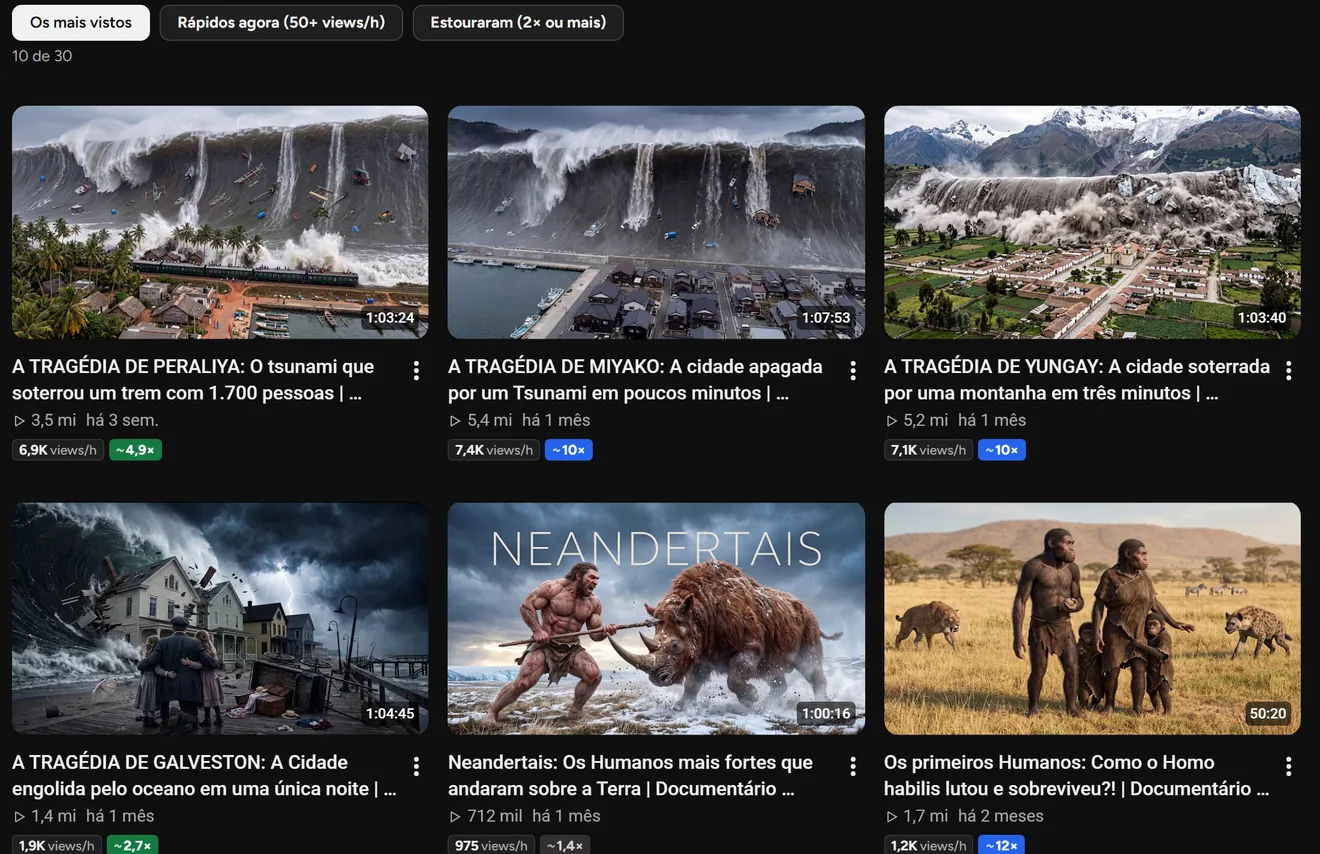Image resolution: width=1320 pixels, height=854 pixels.
Task: Click the '1,9K views/h' badge
Action: click(57, 846)
